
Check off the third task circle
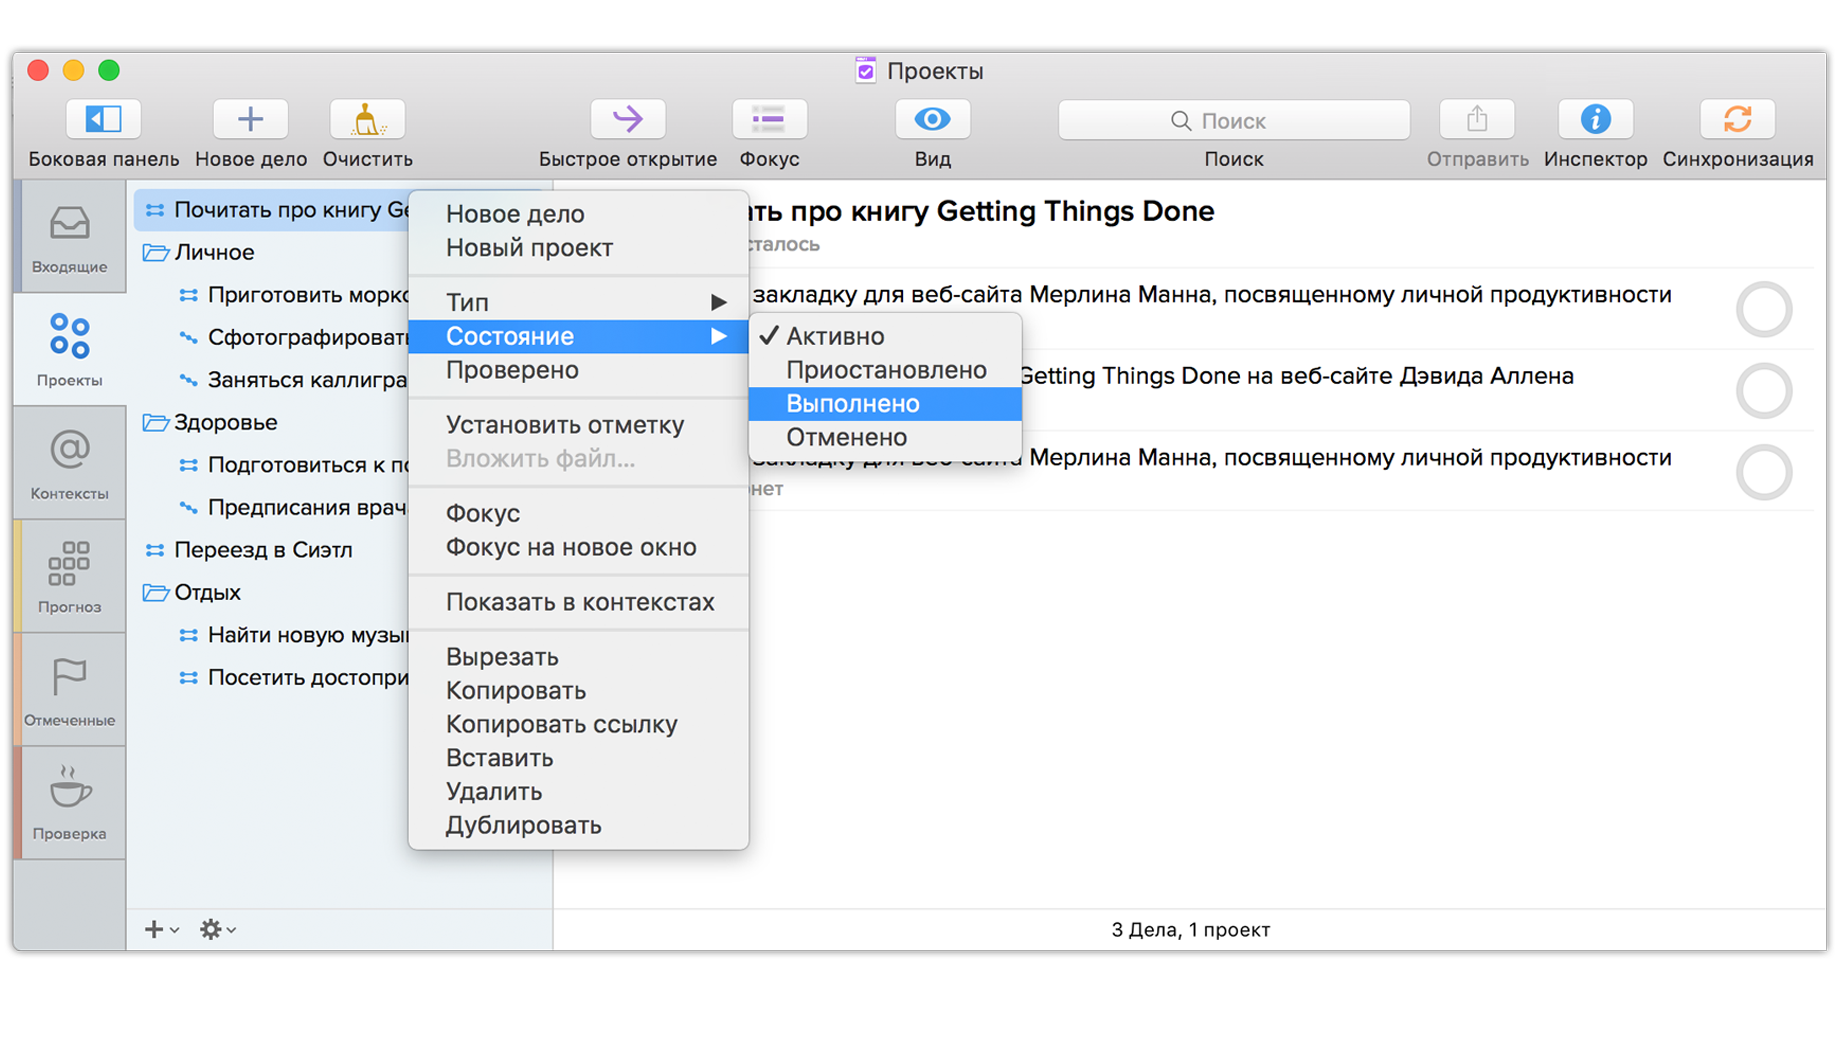[x=1764, y=472]
